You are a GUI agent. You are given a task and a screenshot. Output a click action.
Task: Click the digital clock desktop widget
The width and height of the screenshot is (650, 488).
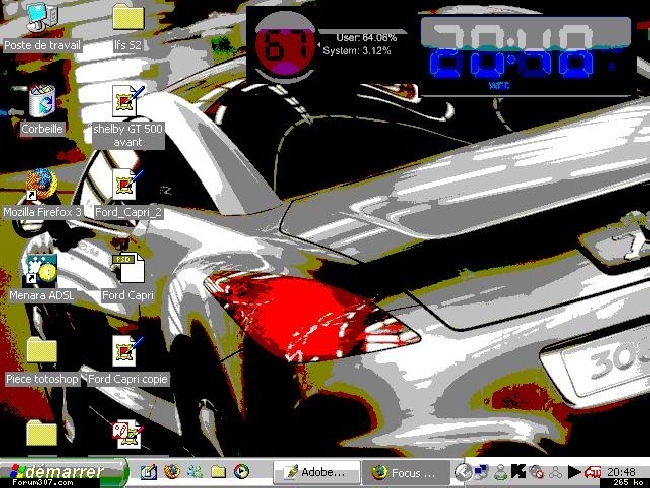tap(526, 56)
